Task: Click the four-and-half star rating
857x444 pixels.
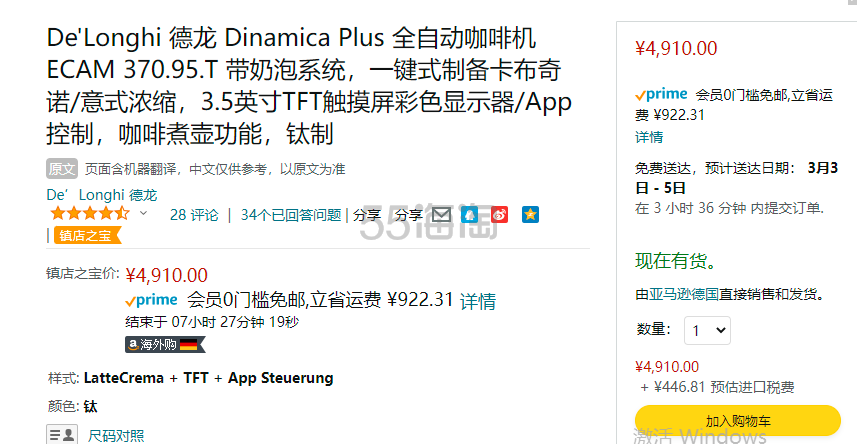Action: pyautogui.click(x=90, y=213)
